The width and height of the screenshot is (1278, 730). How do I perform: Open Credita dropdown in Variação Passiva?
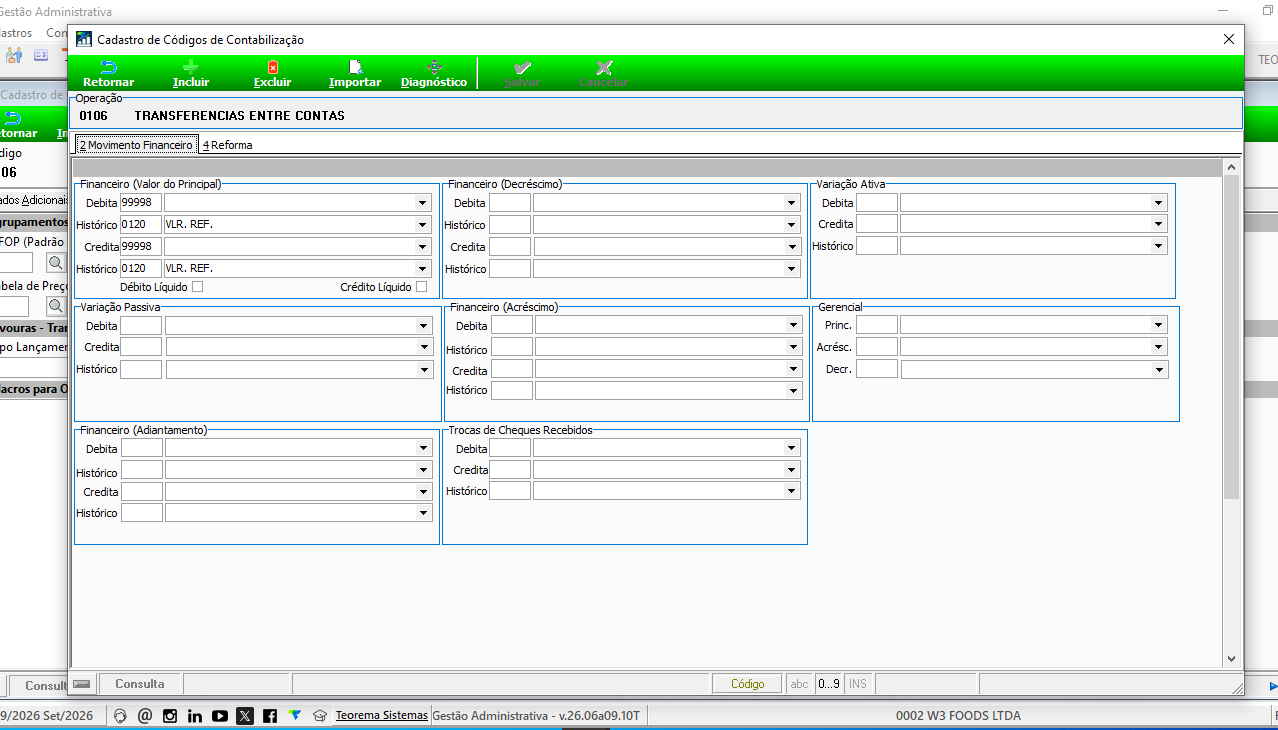click(x=423, y=347)
